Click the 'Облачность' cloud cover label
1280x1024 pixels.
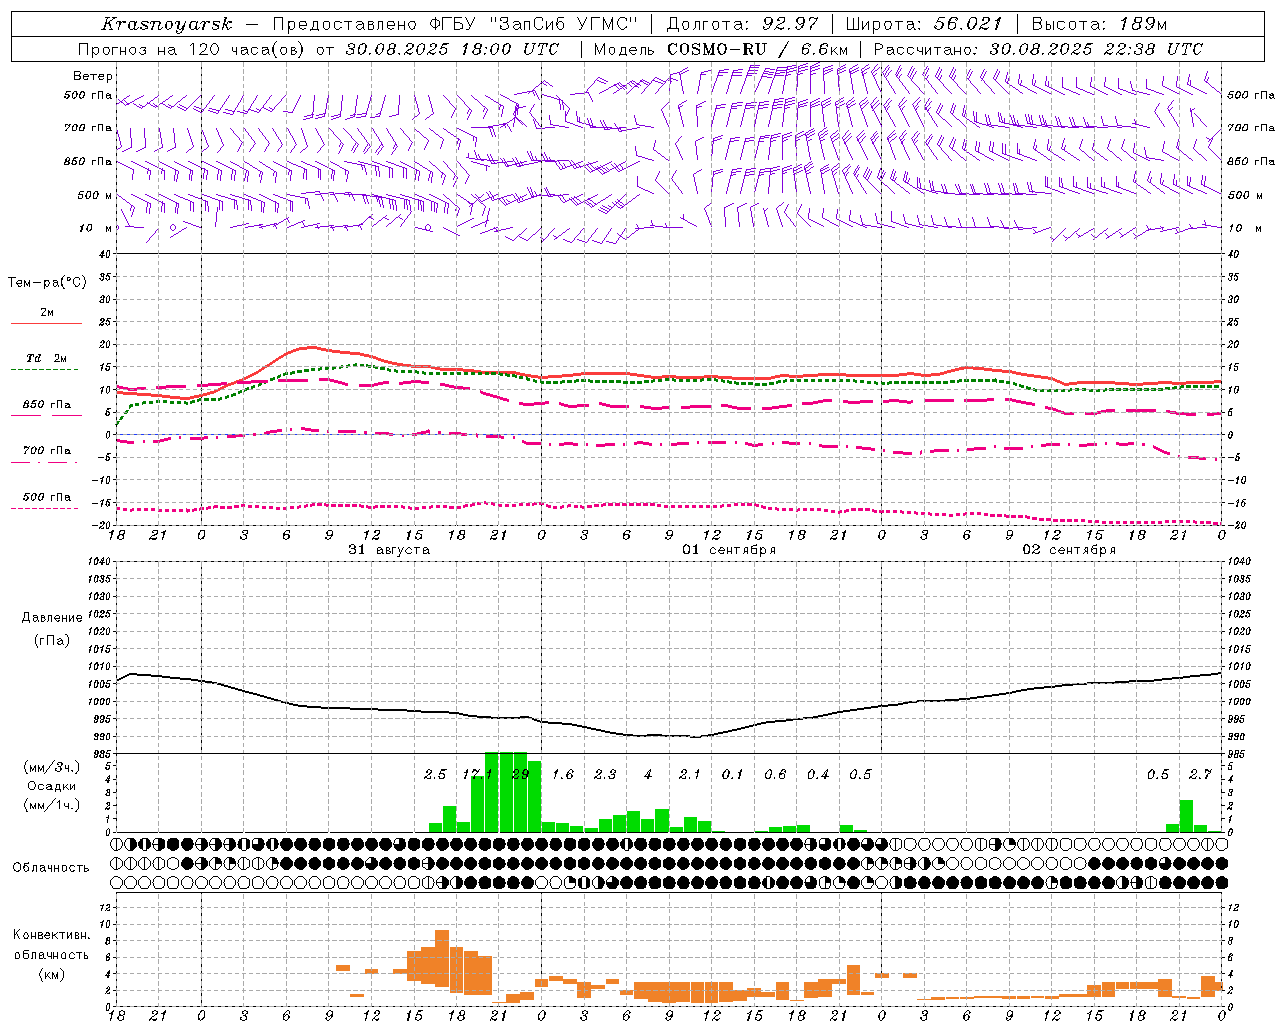point(51,867)
